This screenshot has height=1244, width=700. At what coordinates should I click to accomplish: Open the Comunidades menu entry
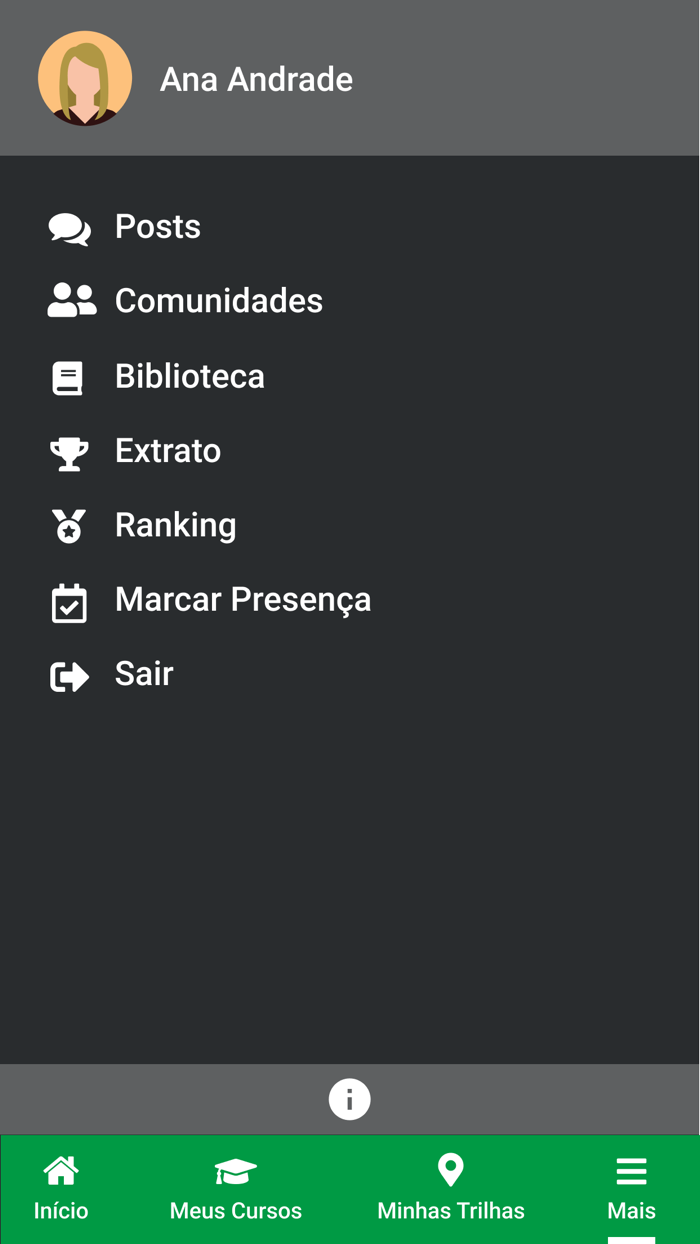219,300
